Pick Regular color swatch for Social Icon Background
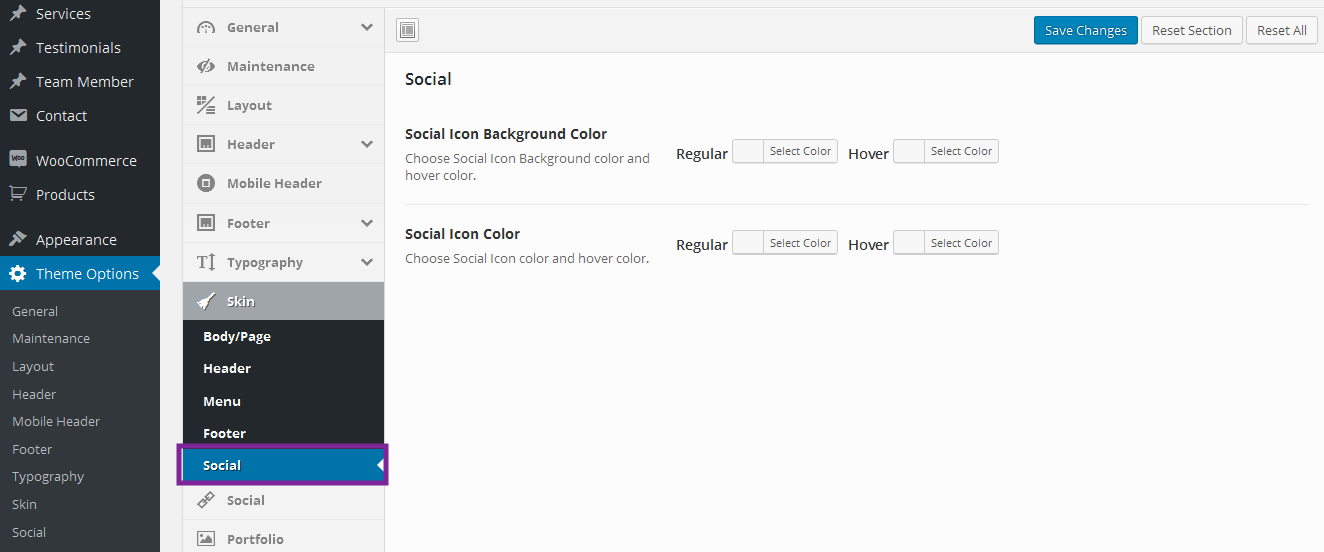 pos(748,151)
